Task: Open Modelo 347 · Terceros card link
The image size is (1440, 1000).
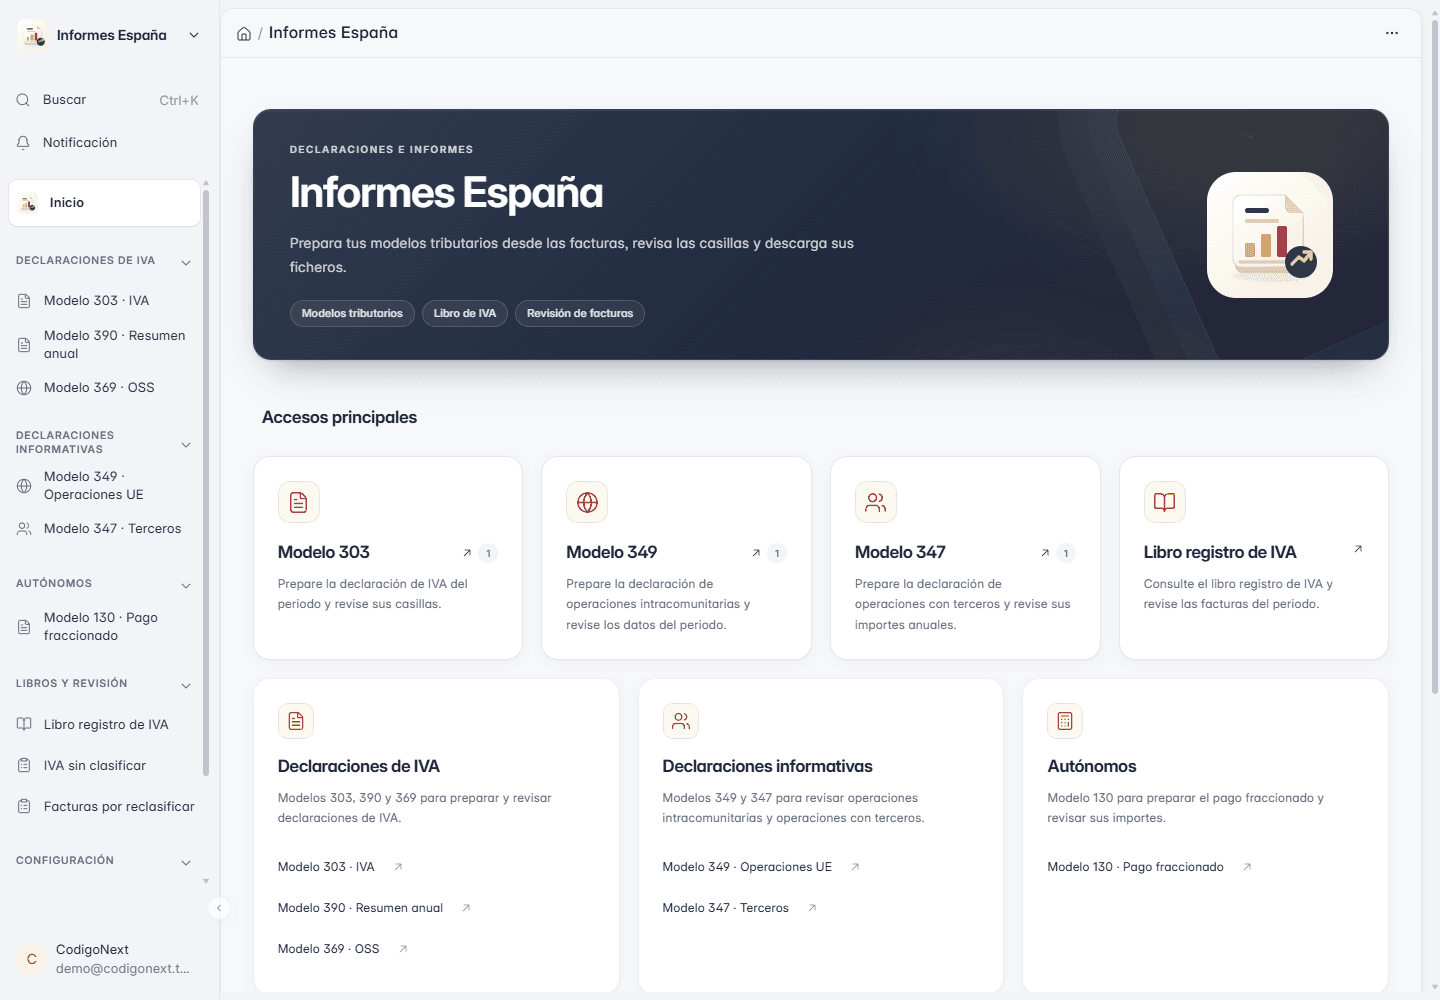Action: (x=725, y=908)
